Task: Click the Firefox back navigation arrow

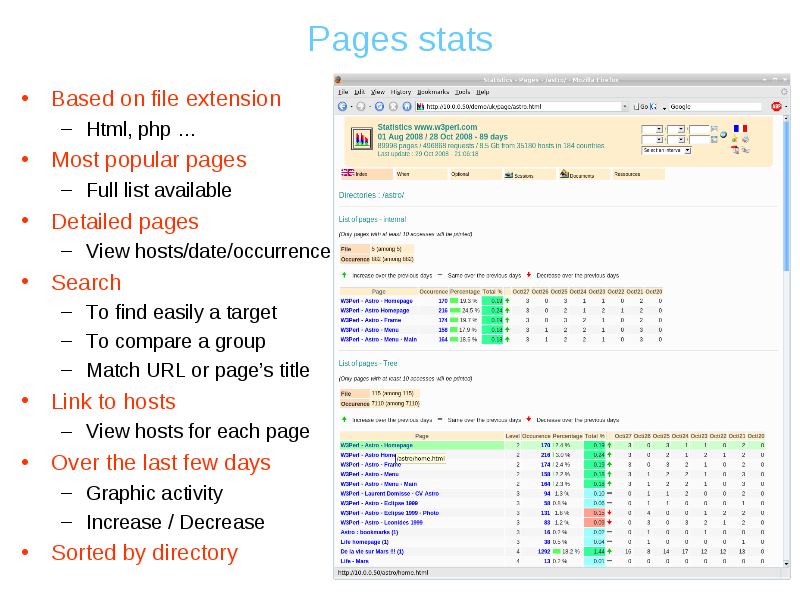Action: (x=342, y=106)
